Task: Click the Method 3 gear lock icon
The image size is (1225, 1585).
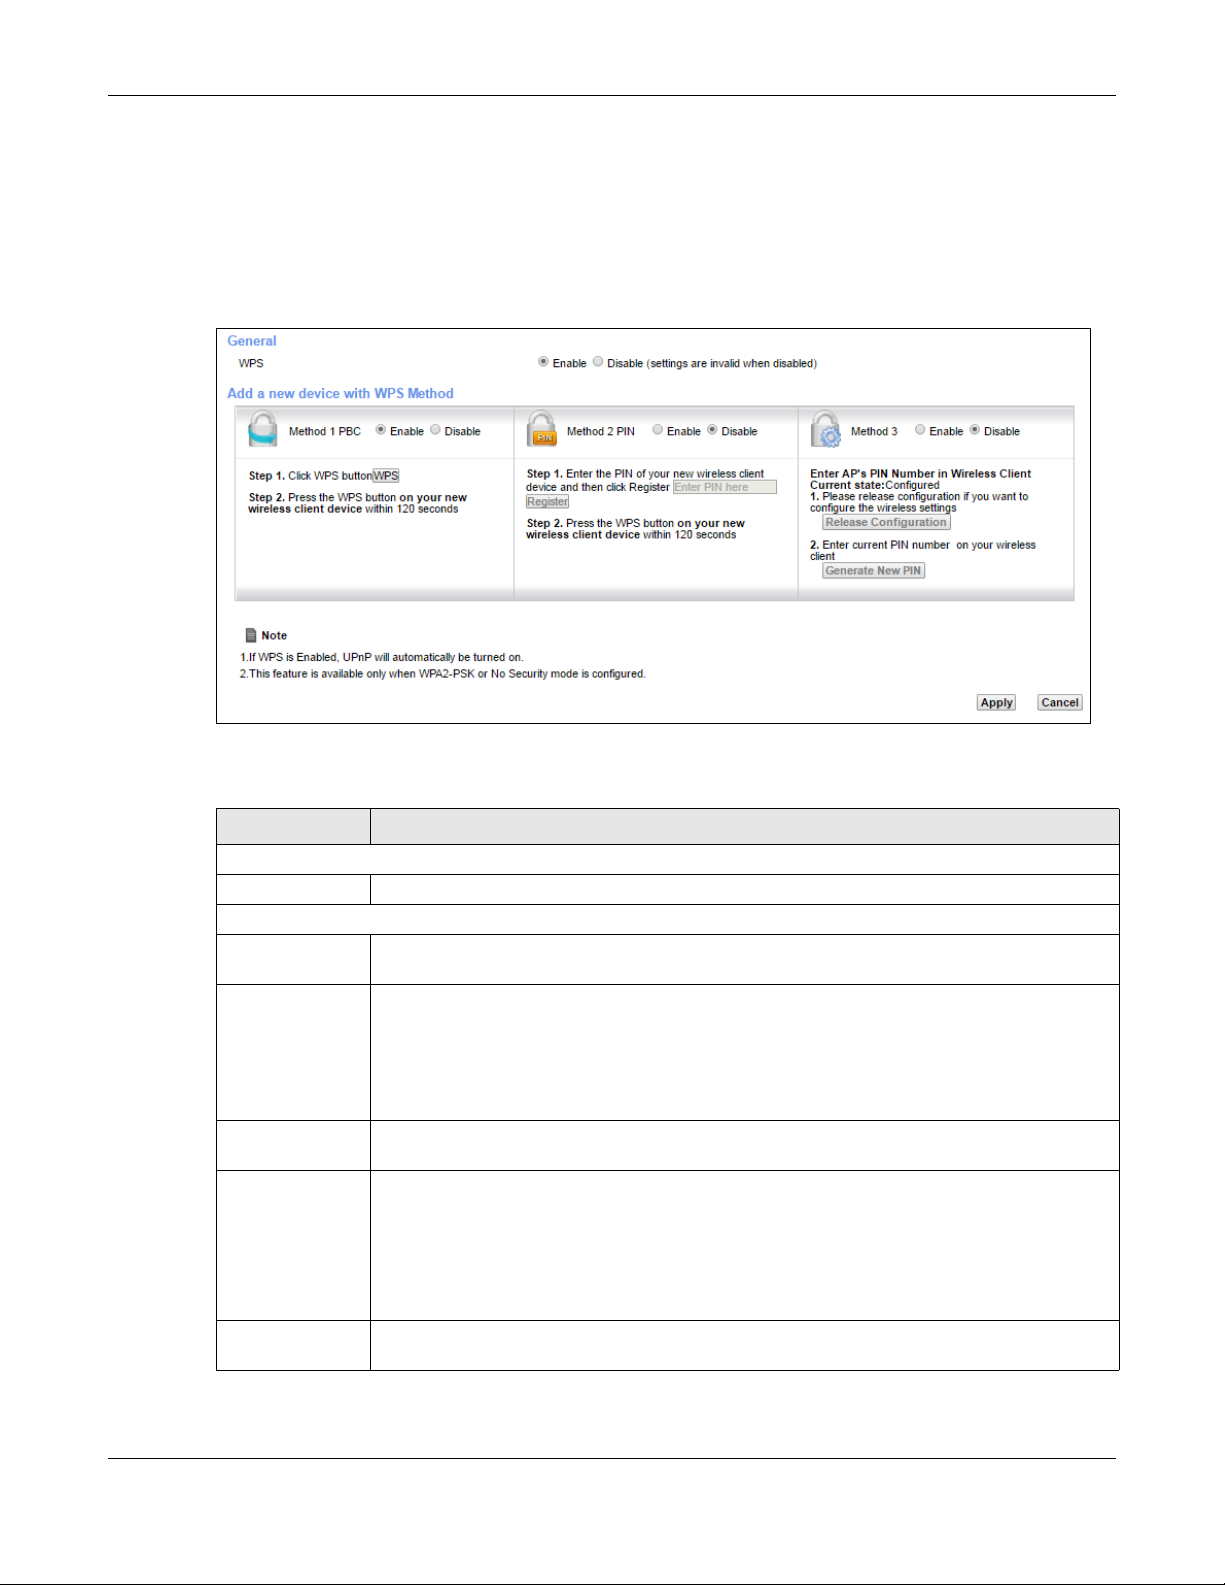Action: point(826,430)
